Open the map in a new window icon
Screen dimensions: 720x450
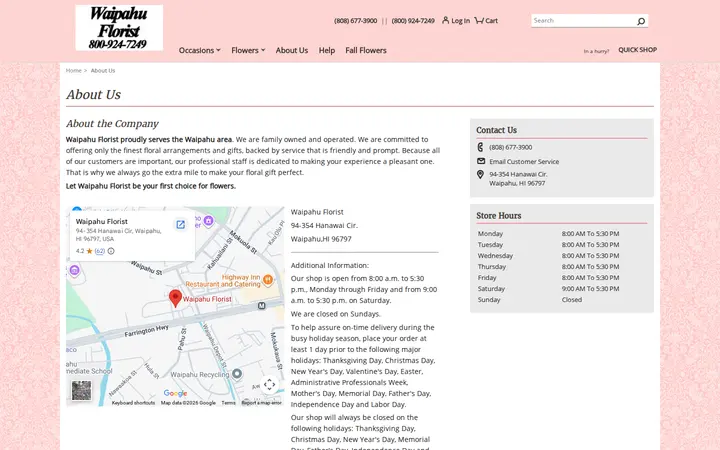pos(180,225)
